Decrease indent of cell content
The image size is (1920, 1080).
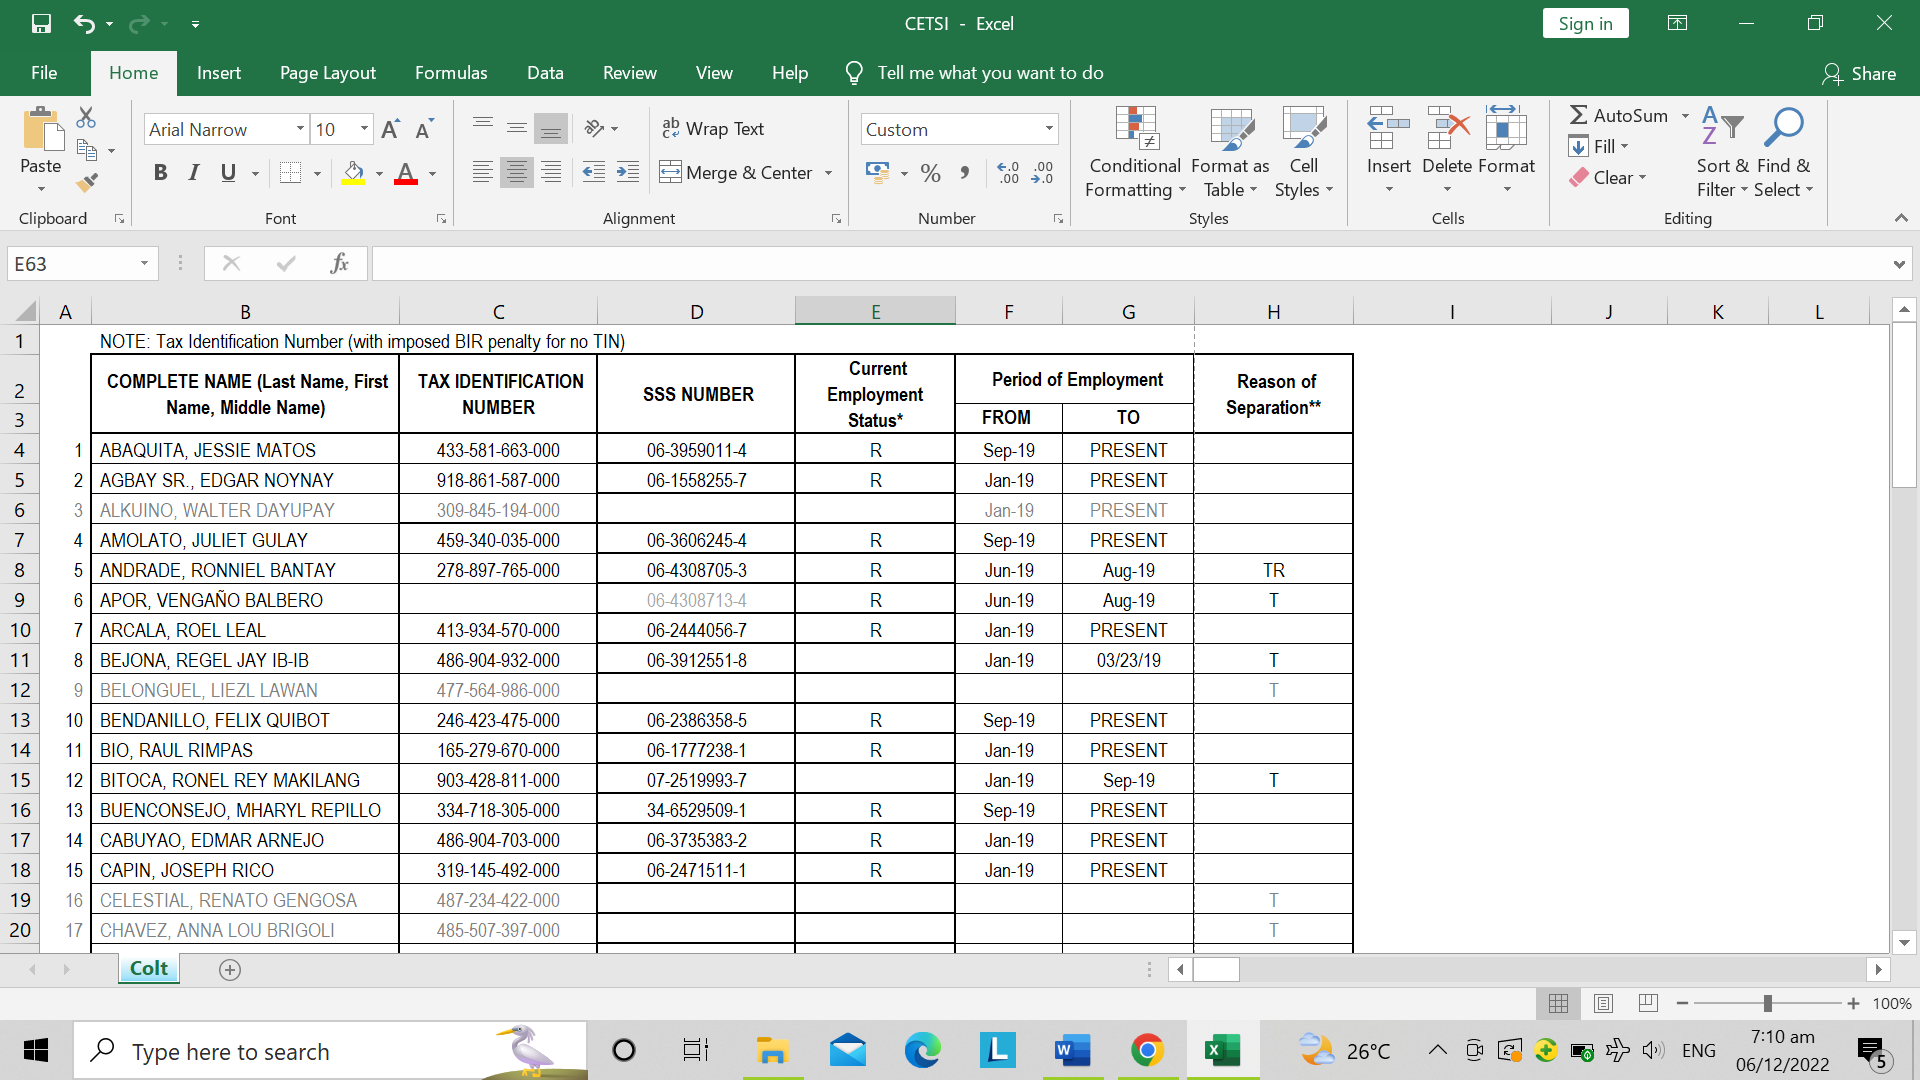[x=593, y=172]
